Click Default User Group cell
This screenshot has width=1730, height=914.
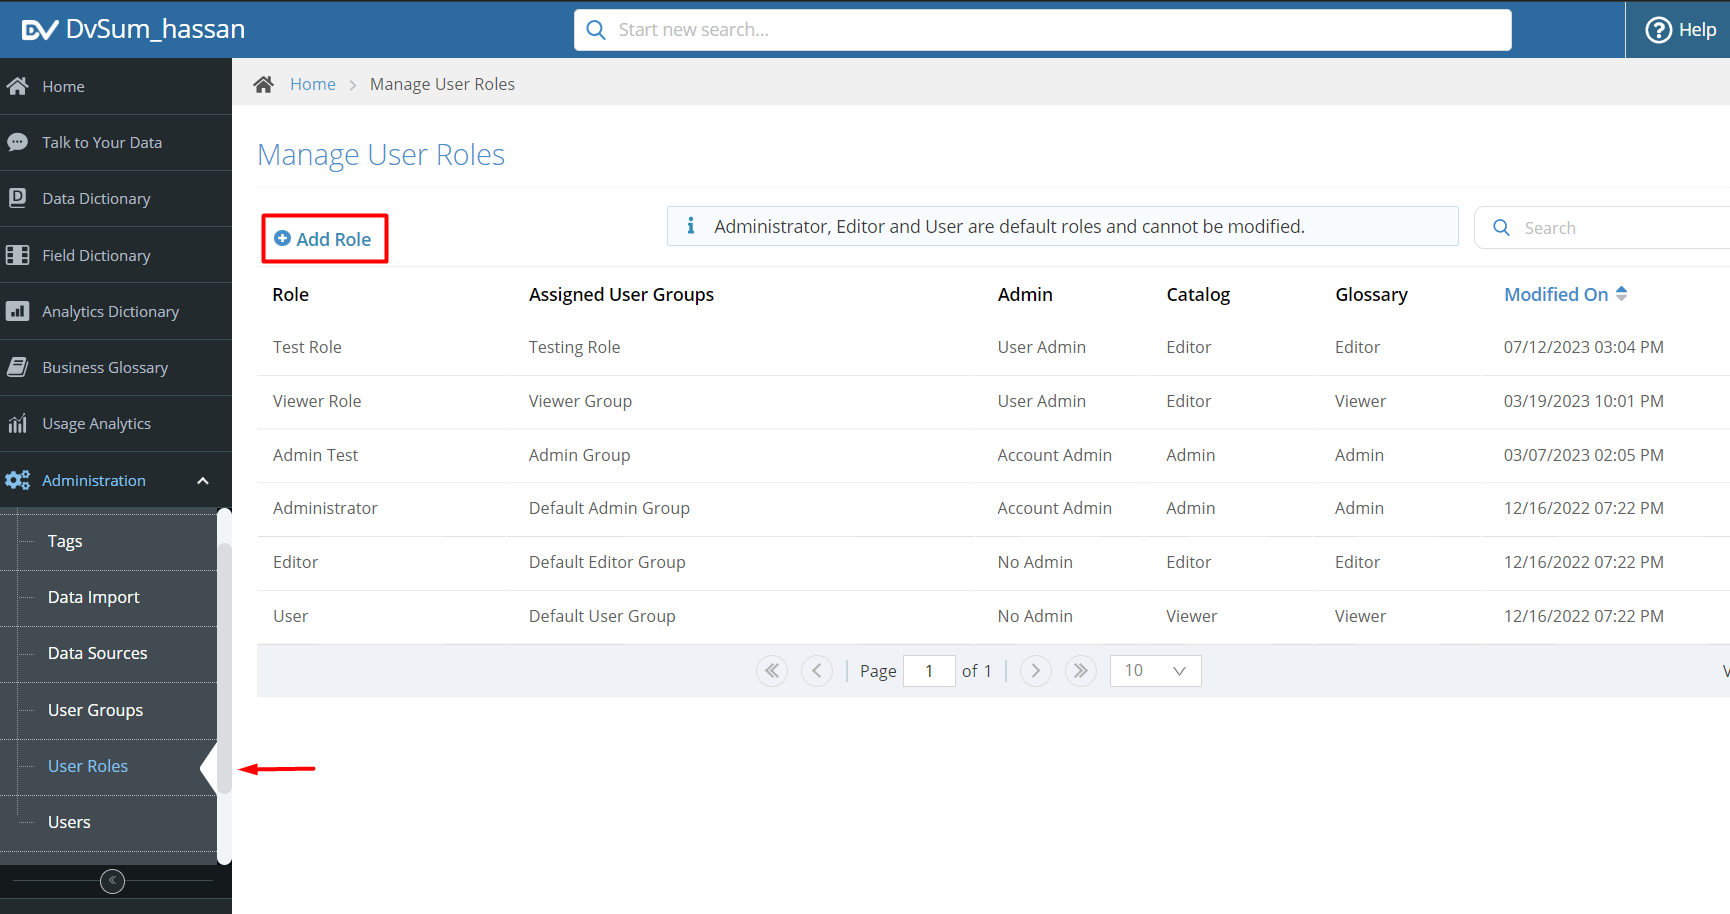point(602,616)
